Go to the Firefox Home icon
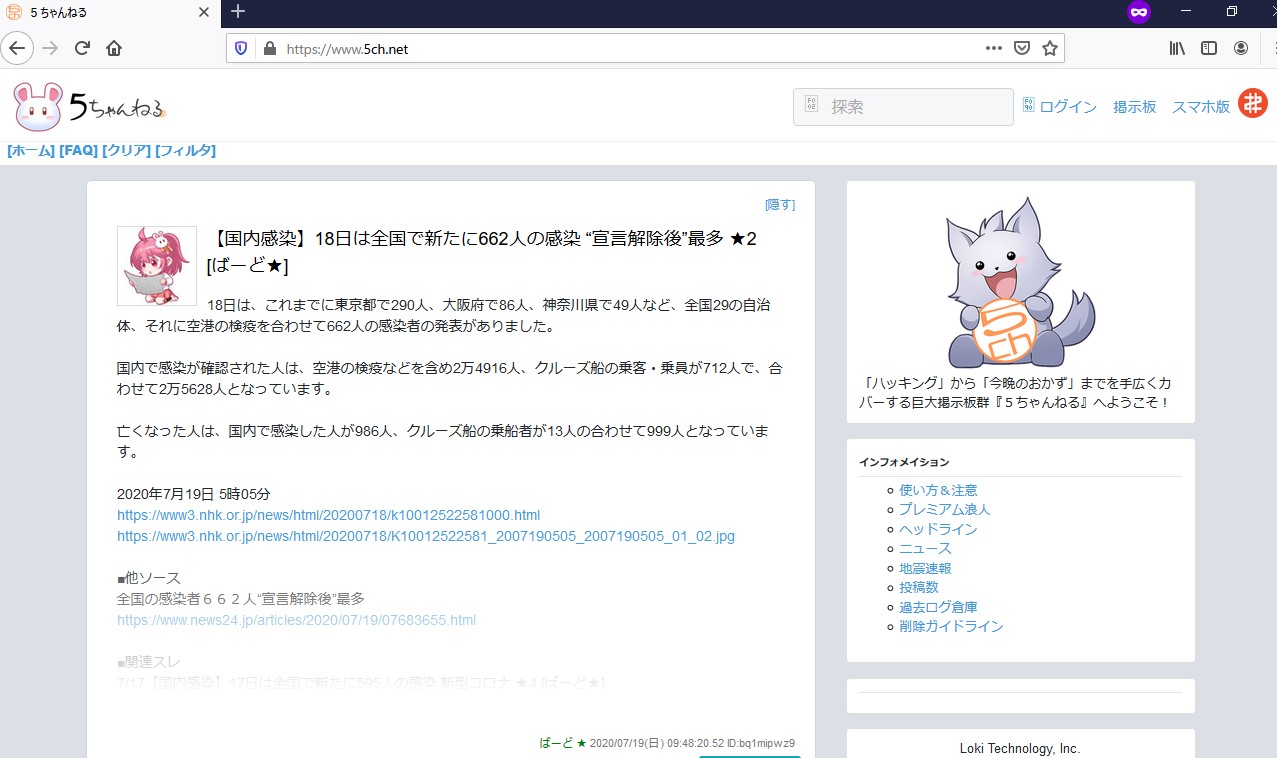Image resolution: width=1277 pixels, height=758 pixels. (x=114, y=48)
